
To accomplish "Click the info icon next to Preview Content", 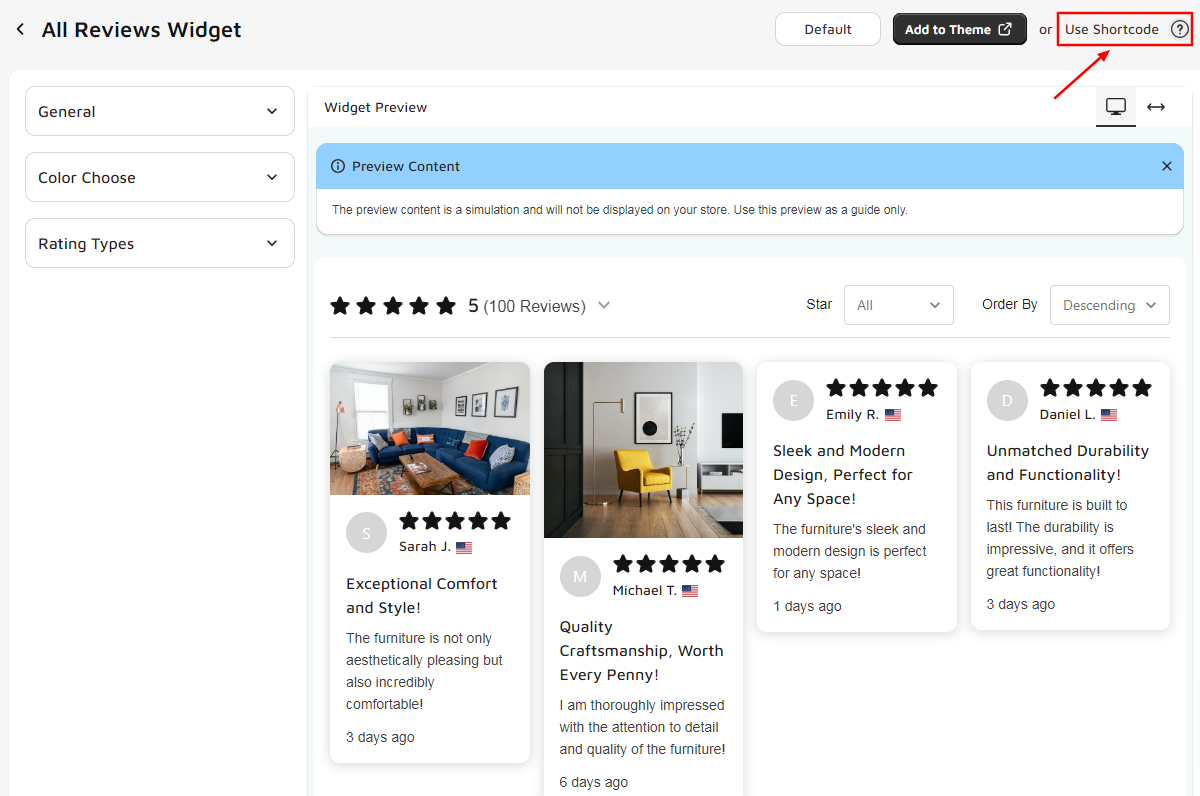I will point(338,166).
